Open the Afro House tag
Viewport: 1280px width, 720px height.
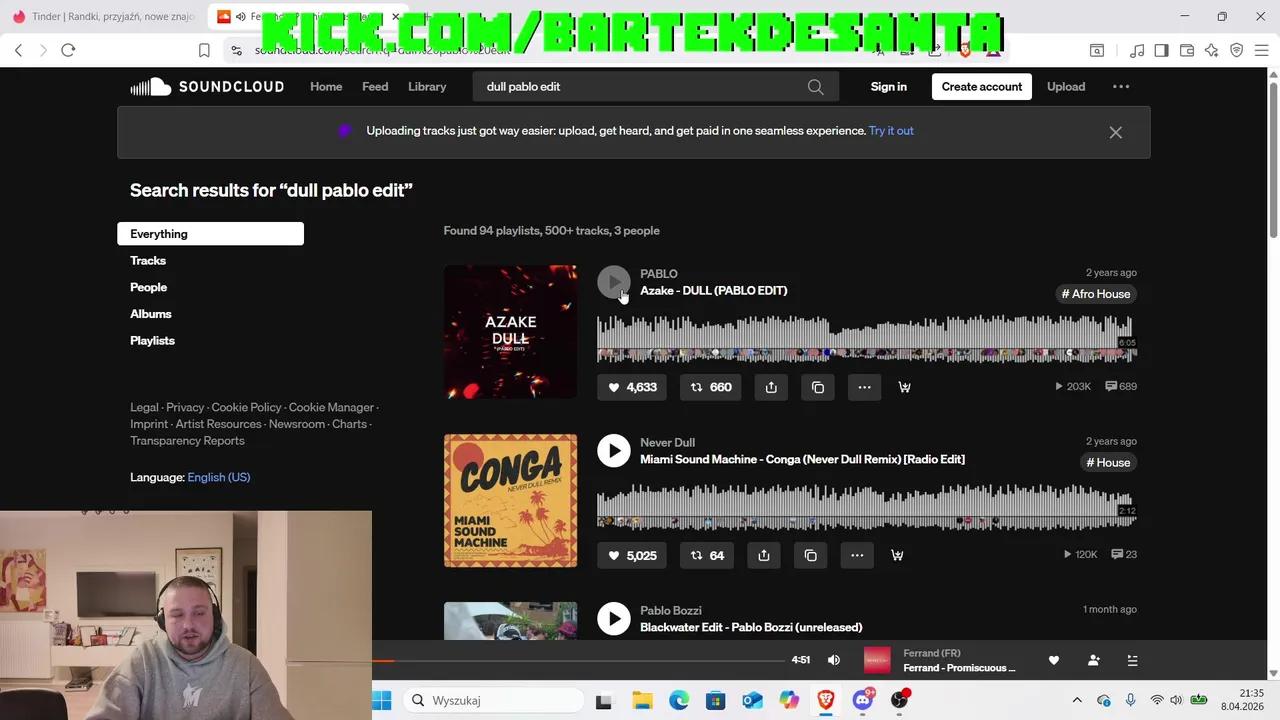(1095, 294)
